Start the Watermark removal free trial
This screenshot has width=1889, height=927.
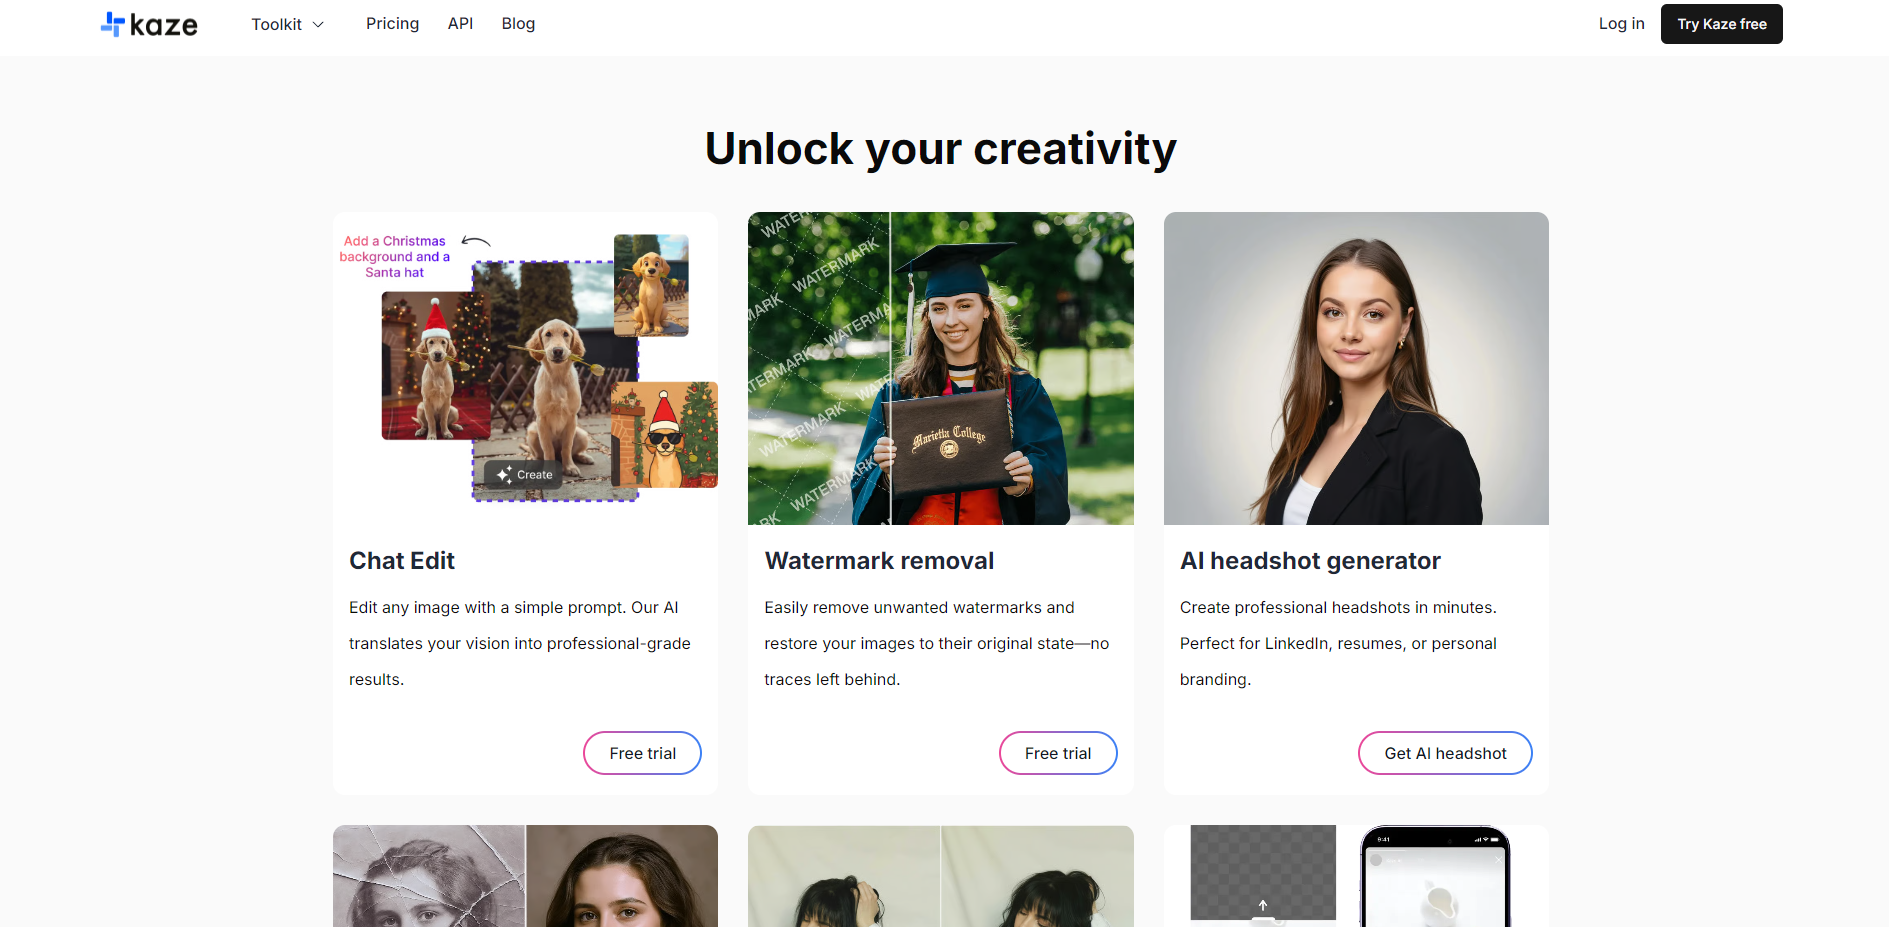click(1058, 753)
